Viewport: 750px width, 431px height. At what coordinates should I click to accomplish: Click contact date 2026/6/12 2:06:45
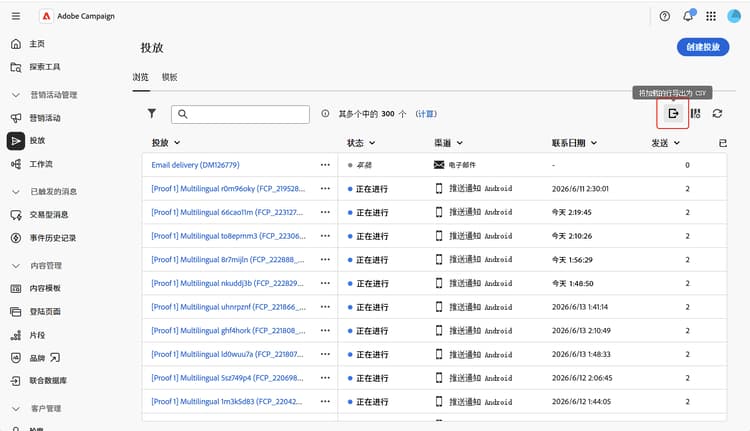[582, 378]
